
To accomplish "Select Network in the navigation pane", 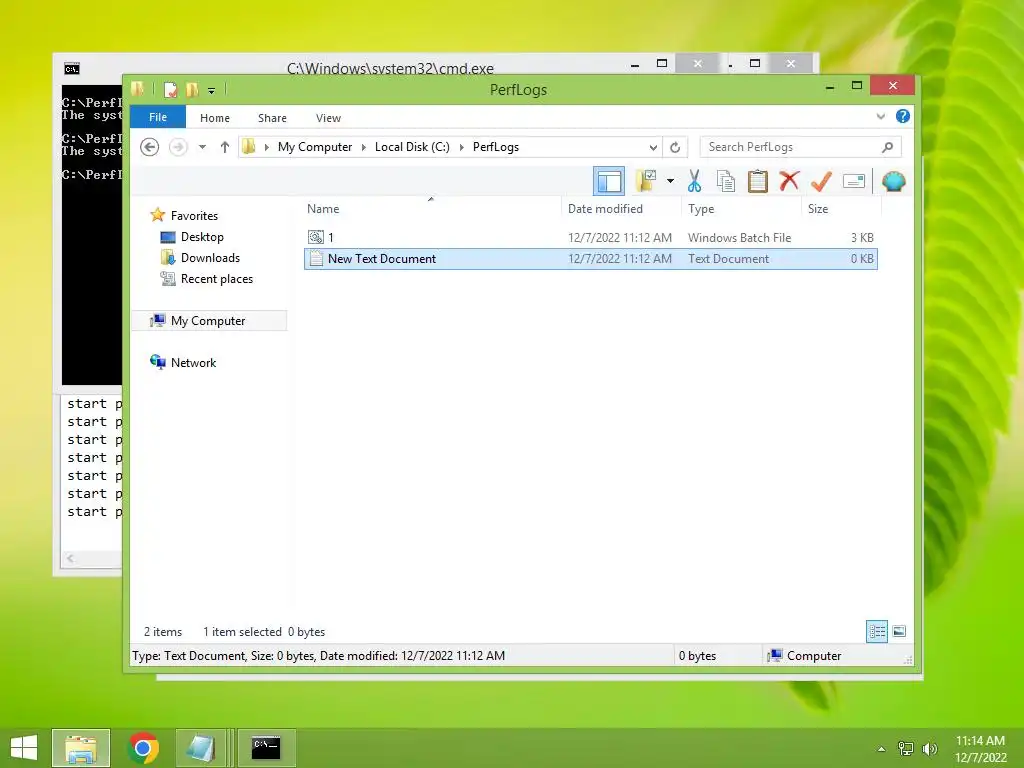I will 184,362.
